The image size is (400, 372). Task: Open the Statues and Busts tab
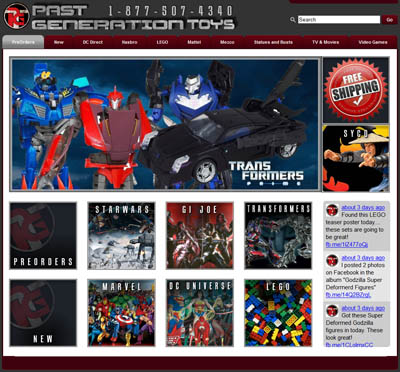point(273,42)
